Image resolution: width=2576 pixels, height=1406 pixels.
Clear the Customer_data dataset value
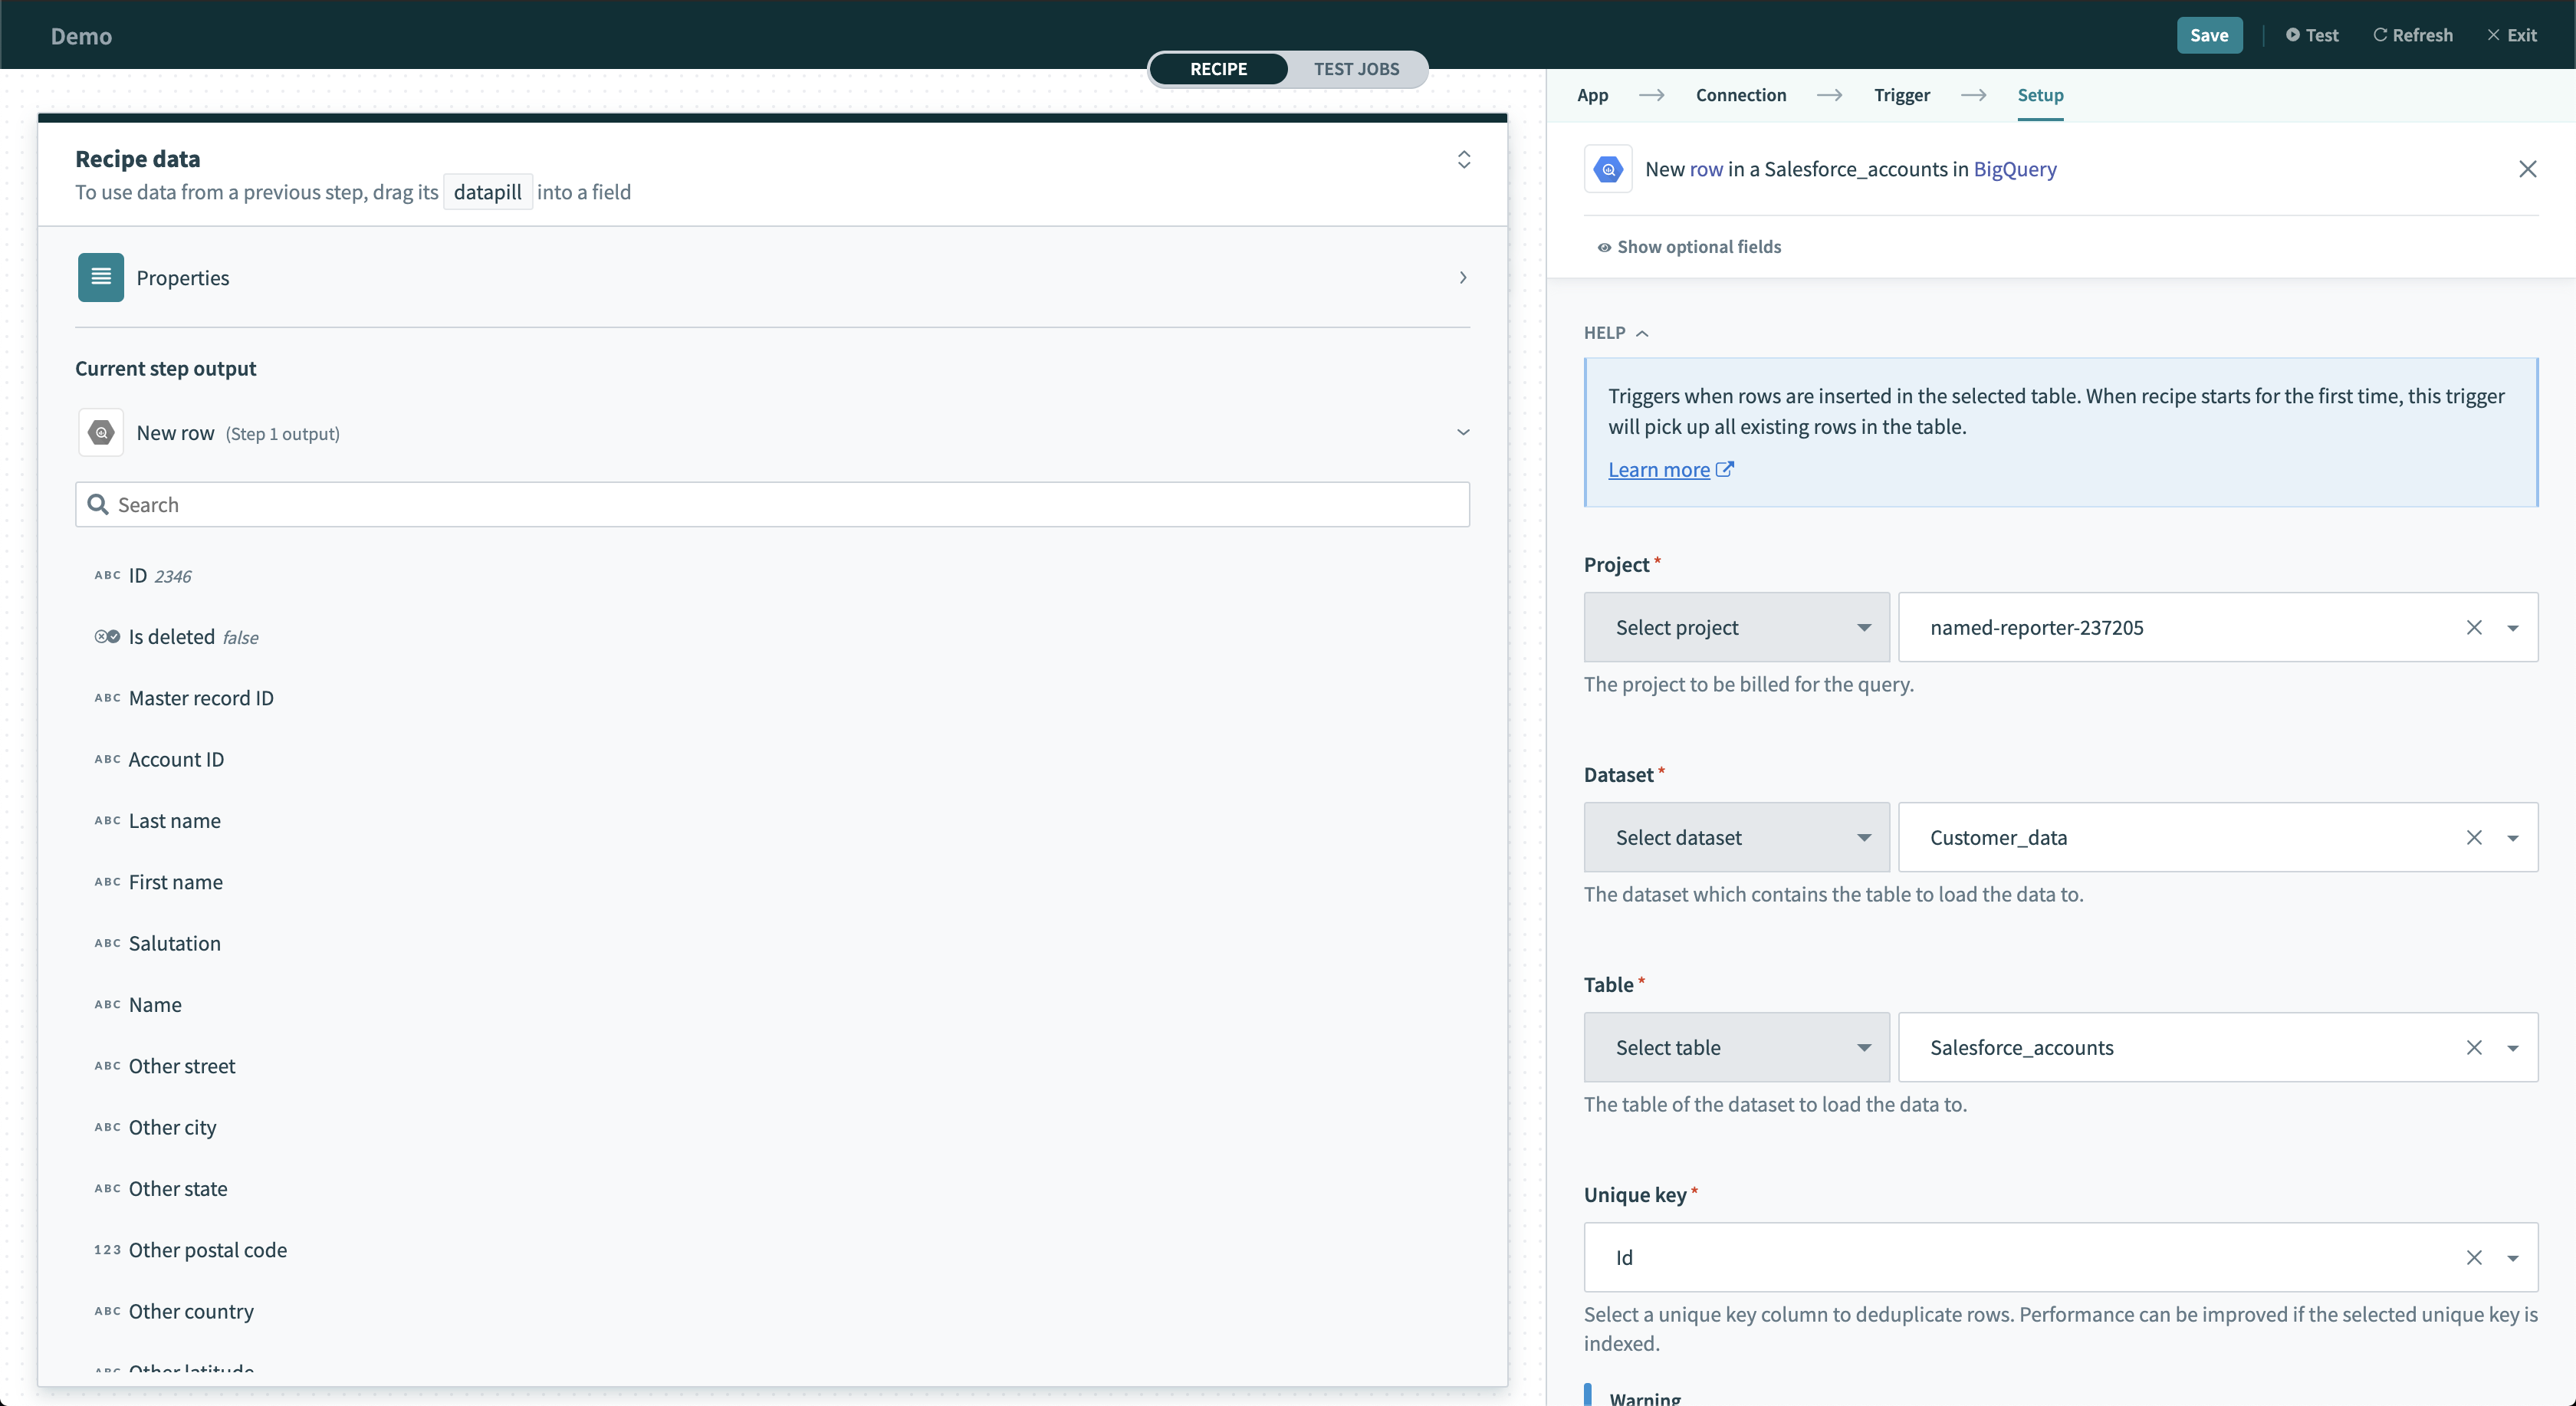click(2473, 837)
